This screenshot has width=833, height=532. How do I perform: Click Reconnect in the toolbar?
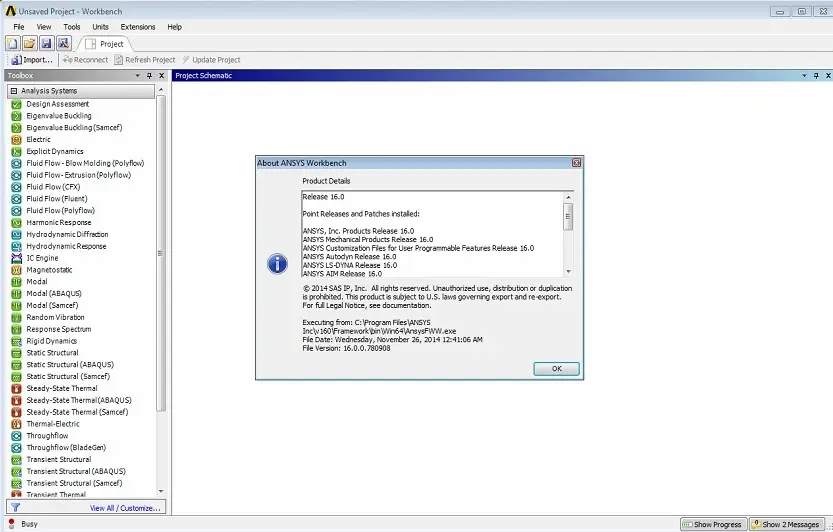(x=85, y=60)
